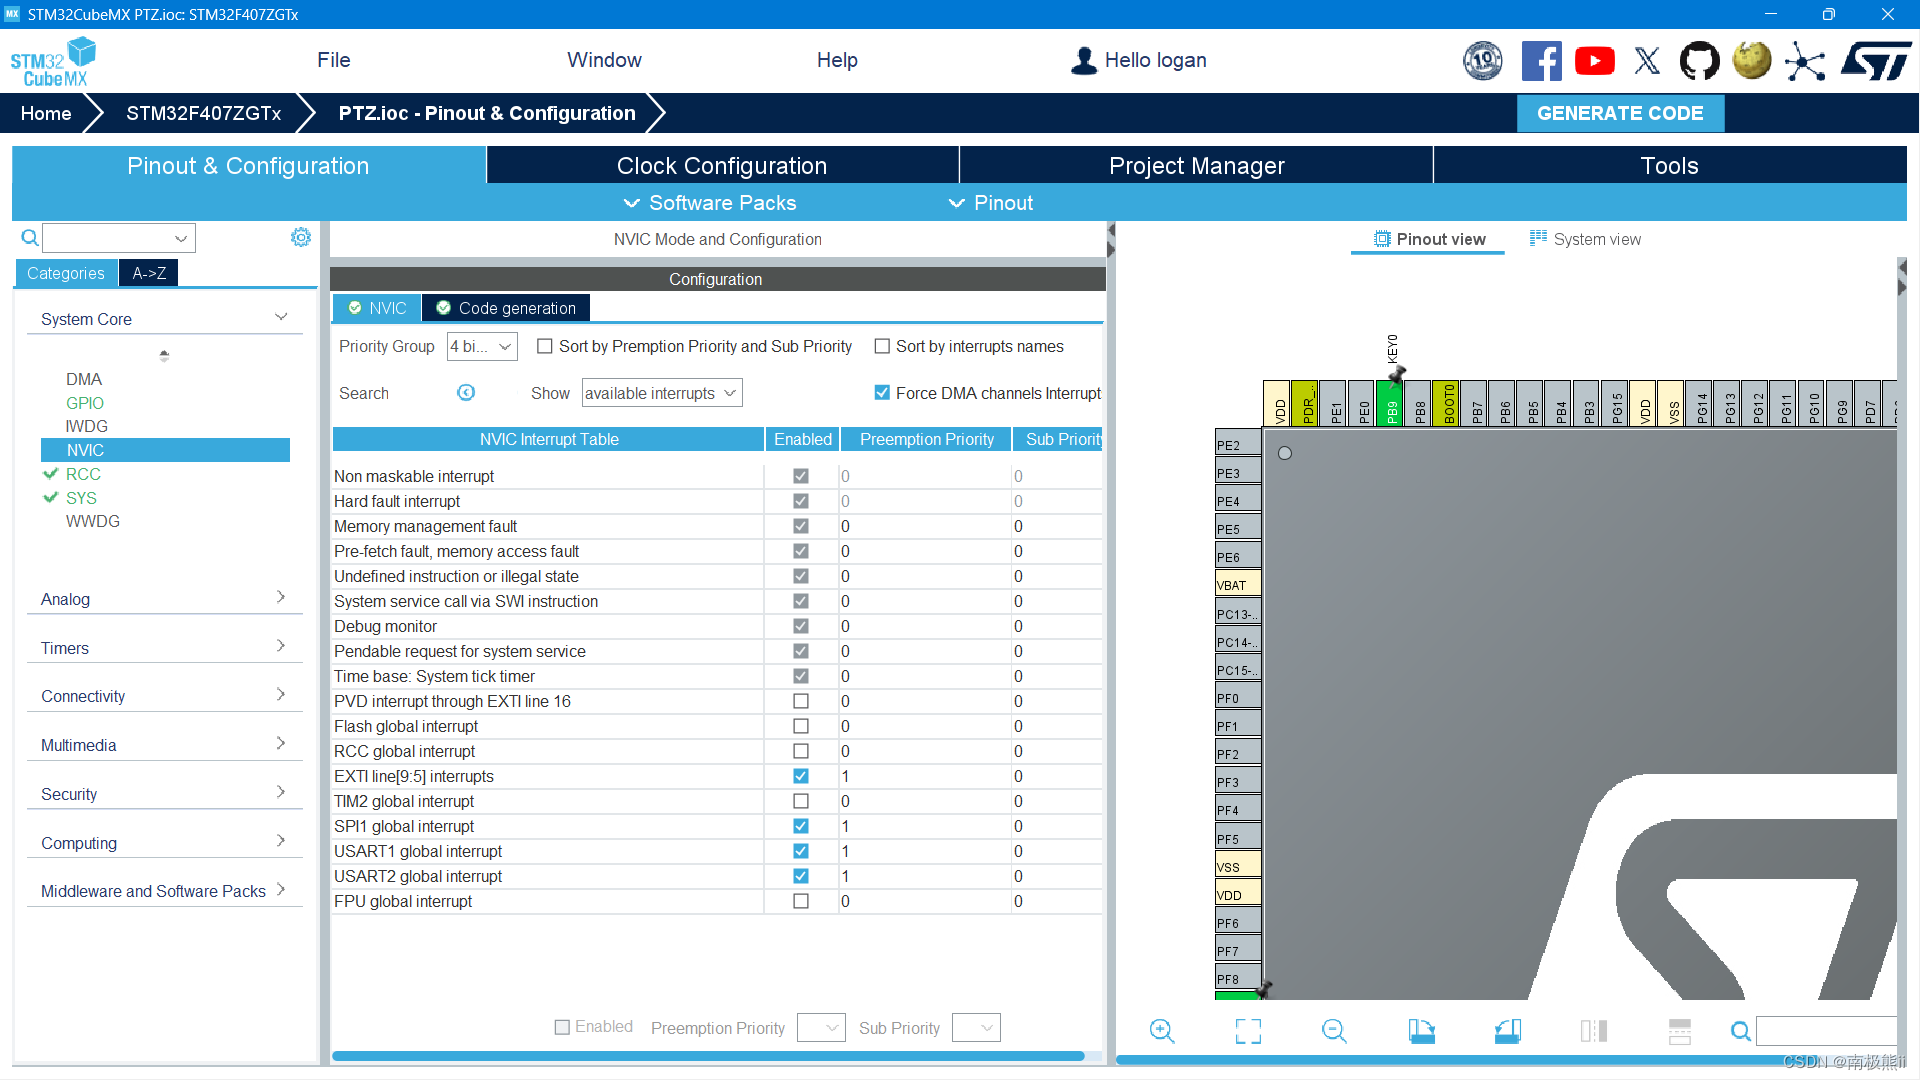This screenshot has width=1920, height=1080.
Task: Click the pin search input field
Action: pos(1826,1031)
